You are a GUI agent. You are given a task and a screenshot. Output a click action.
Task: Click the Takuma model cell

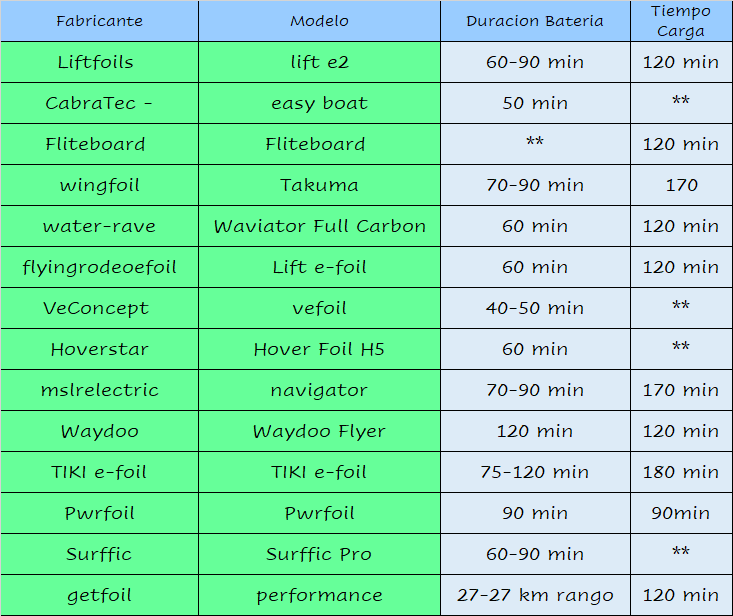[319, 185]
